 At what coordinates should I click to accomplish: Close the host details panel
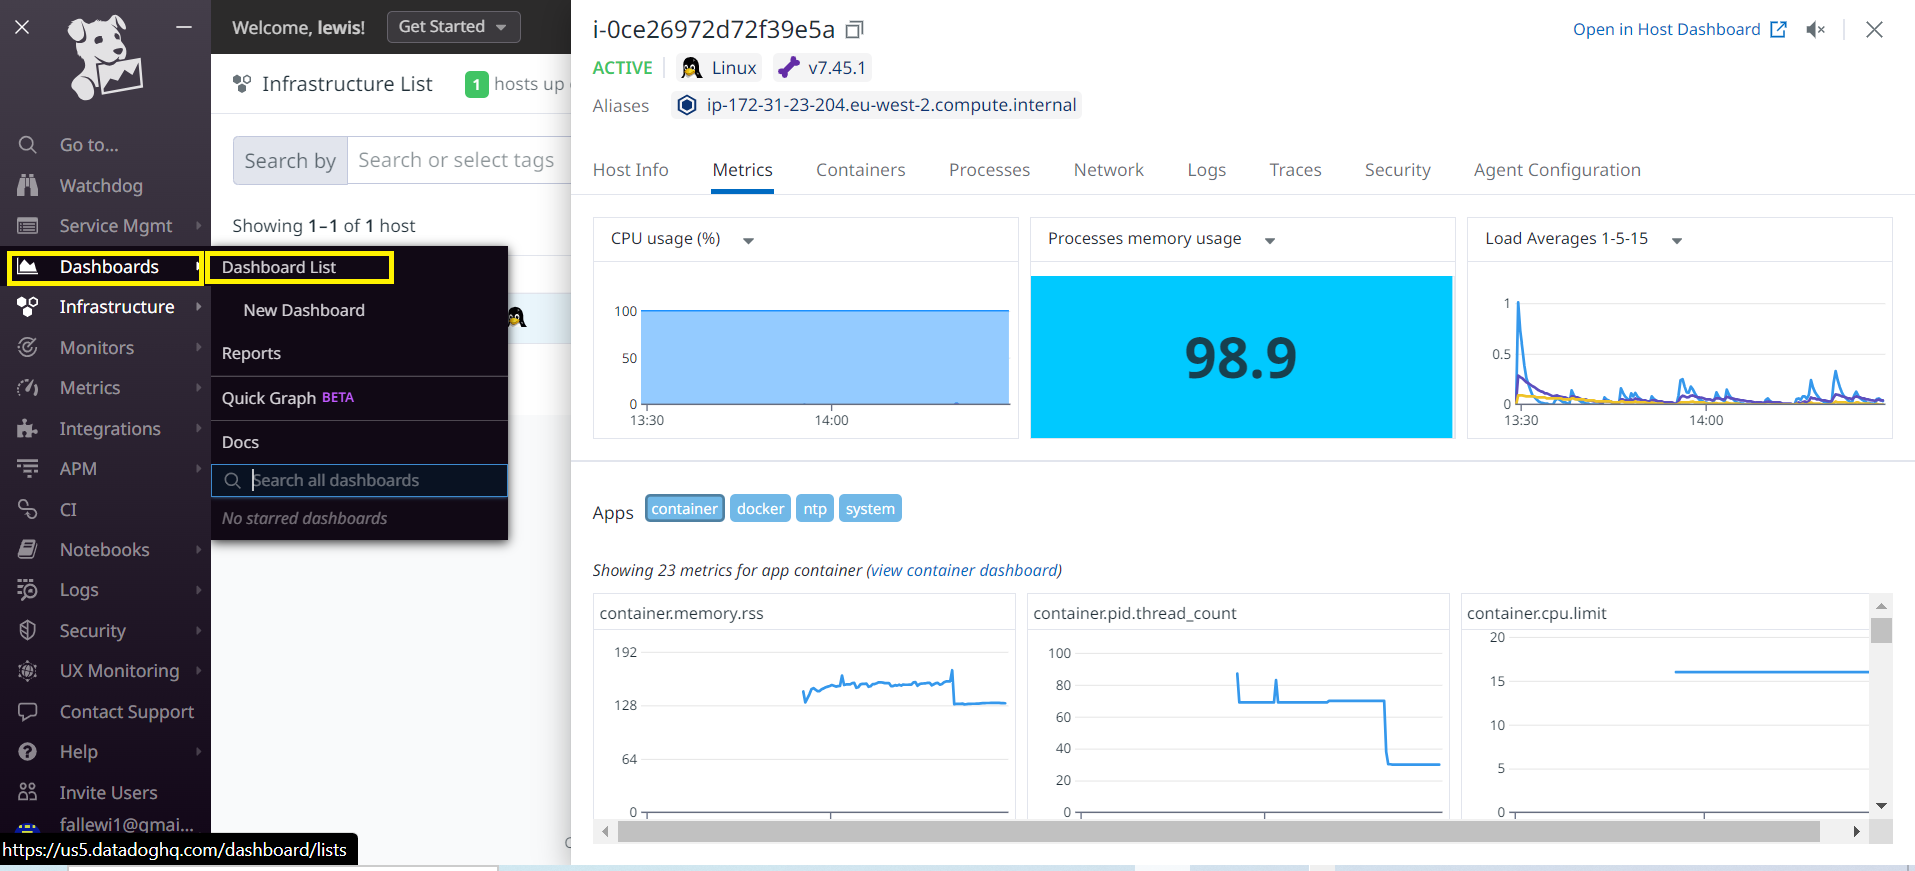pyautogui.click(x=1875, y=30)
